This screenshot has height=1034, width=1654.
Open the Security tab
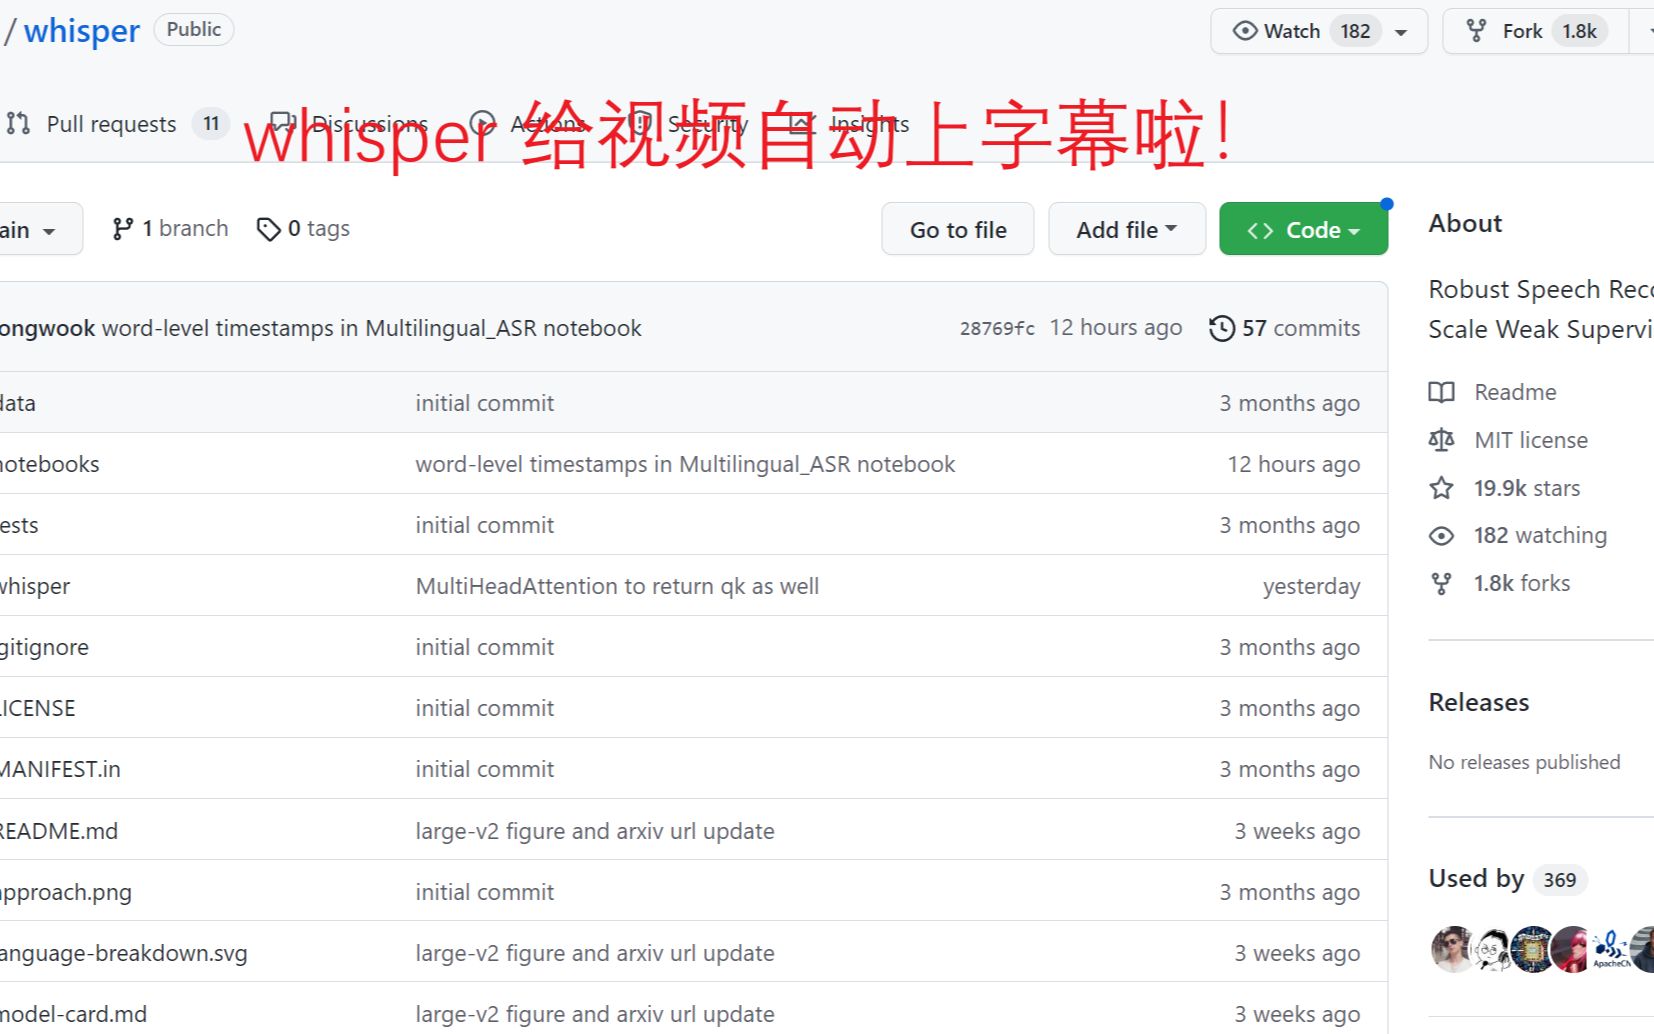click(x=689, y=124)
